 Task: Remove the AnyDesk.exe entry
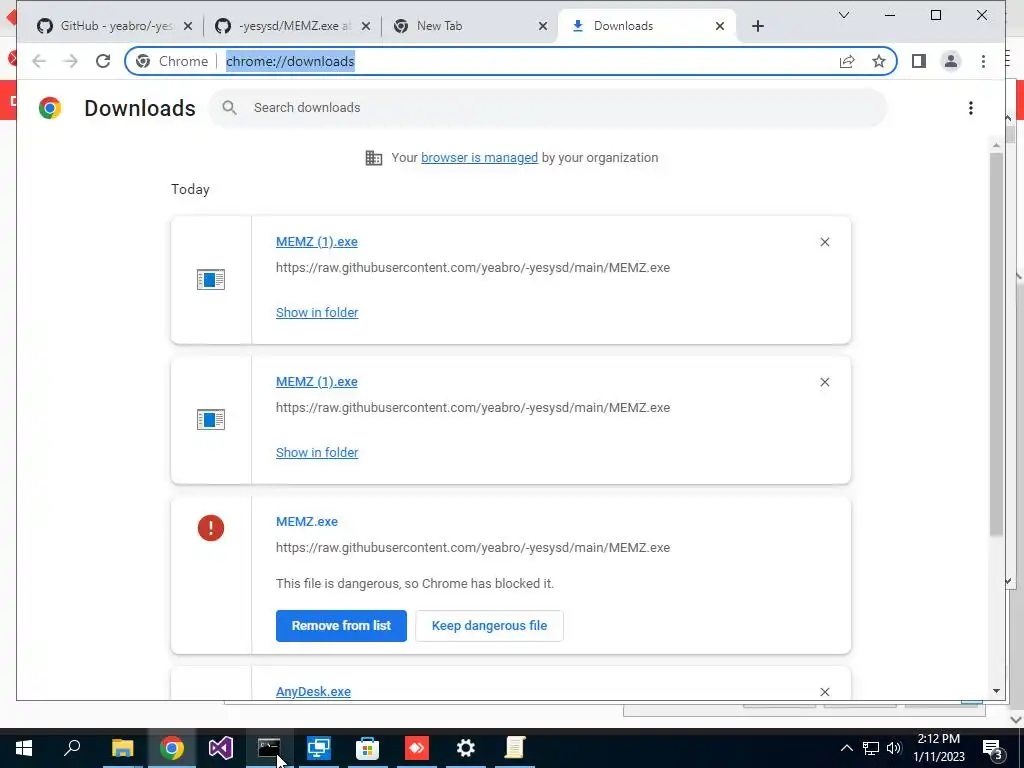[x=825, y=692]
